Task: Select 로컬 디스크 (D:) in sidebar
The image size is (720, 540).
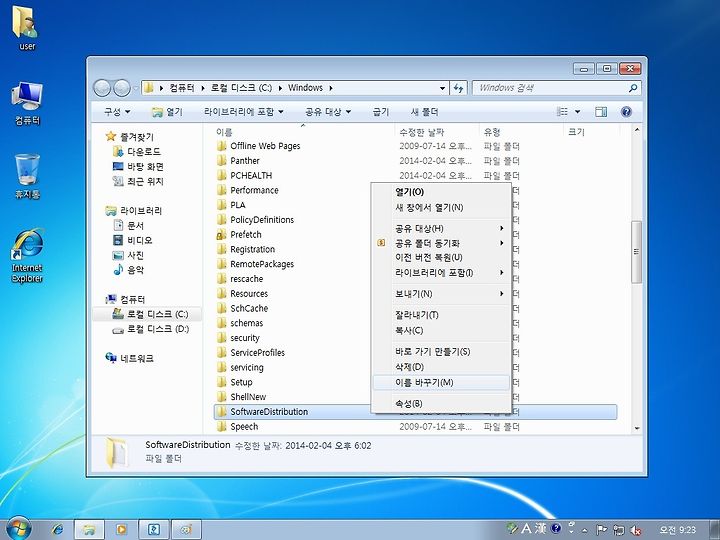Action: (151, 329)
